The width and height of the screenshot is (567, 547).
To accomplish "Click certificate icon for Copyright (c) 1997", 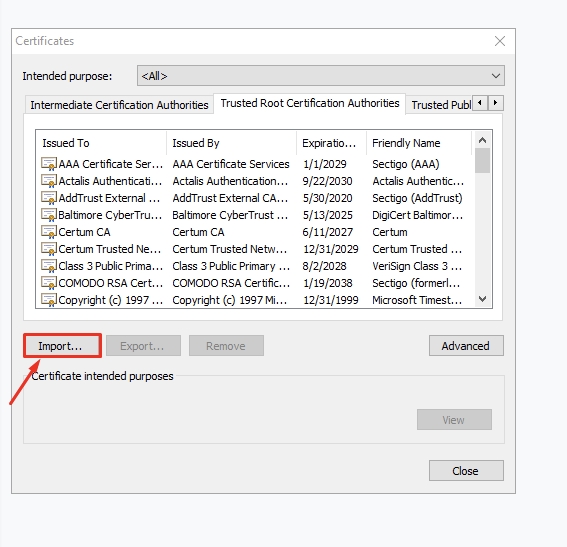I will tap(49, 300).
